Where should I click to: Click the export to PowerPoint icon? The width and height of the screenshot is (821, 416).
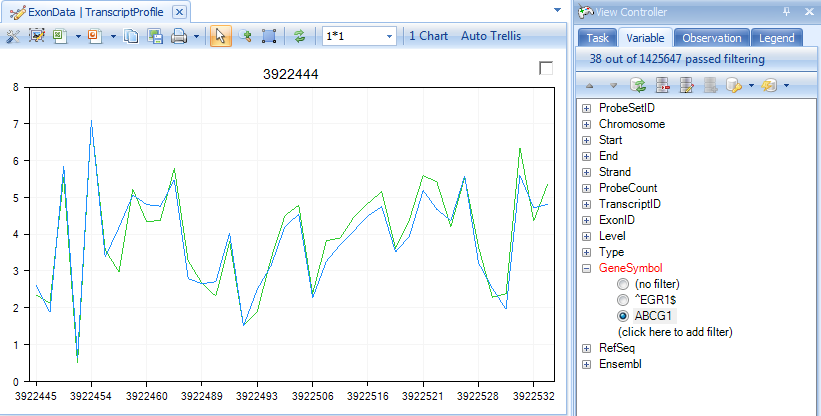click(x=95, y=36)
